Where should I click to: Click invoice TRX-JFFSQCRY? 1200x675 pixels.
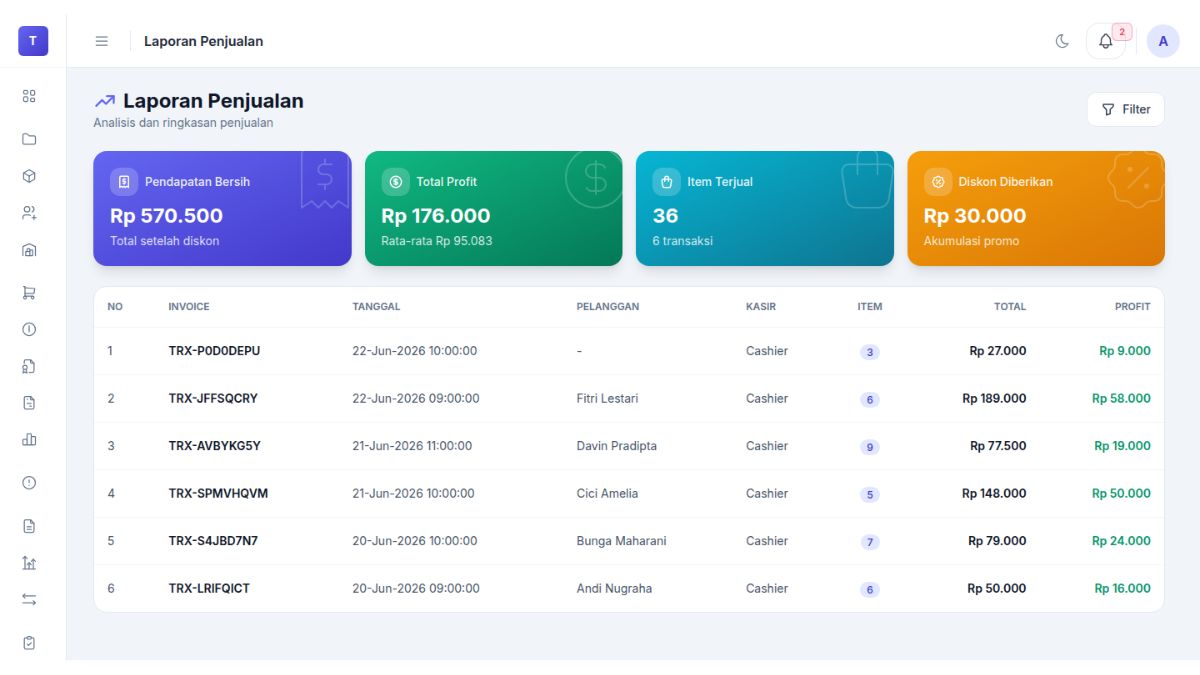click(213, 398)
